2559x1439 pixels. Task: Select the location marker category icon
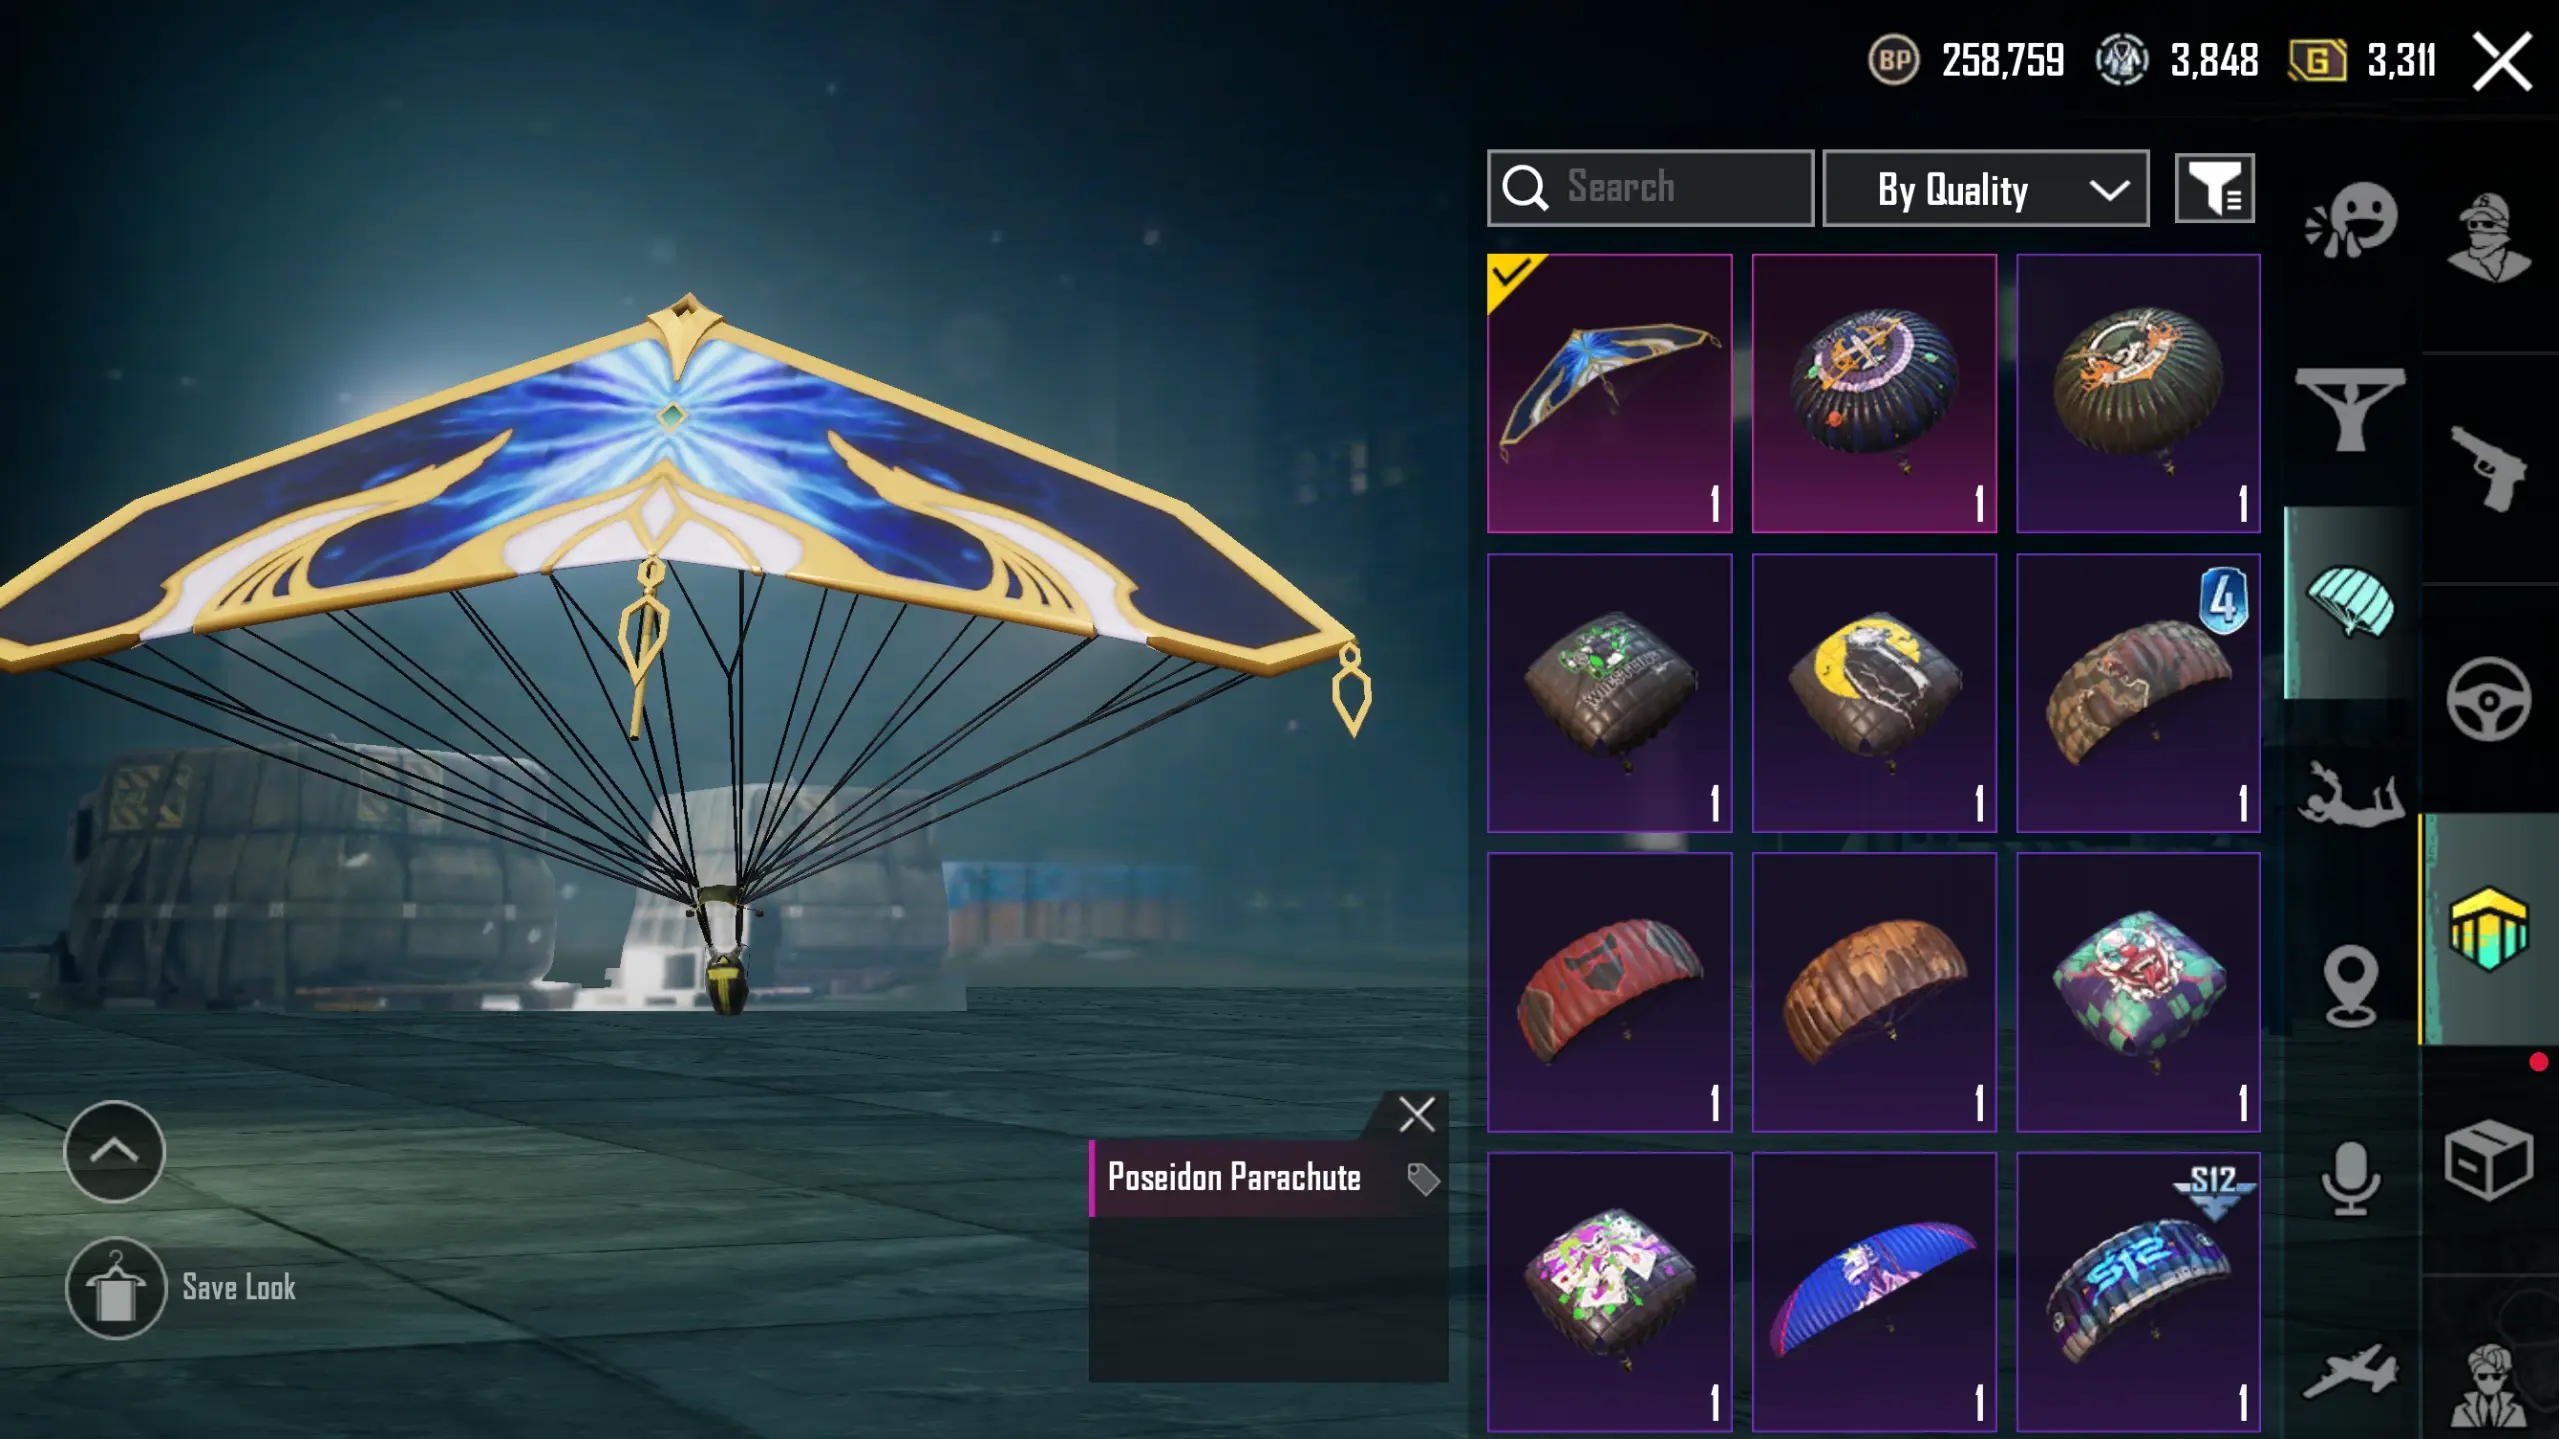pyautogui.click(x=2350, y=986)
